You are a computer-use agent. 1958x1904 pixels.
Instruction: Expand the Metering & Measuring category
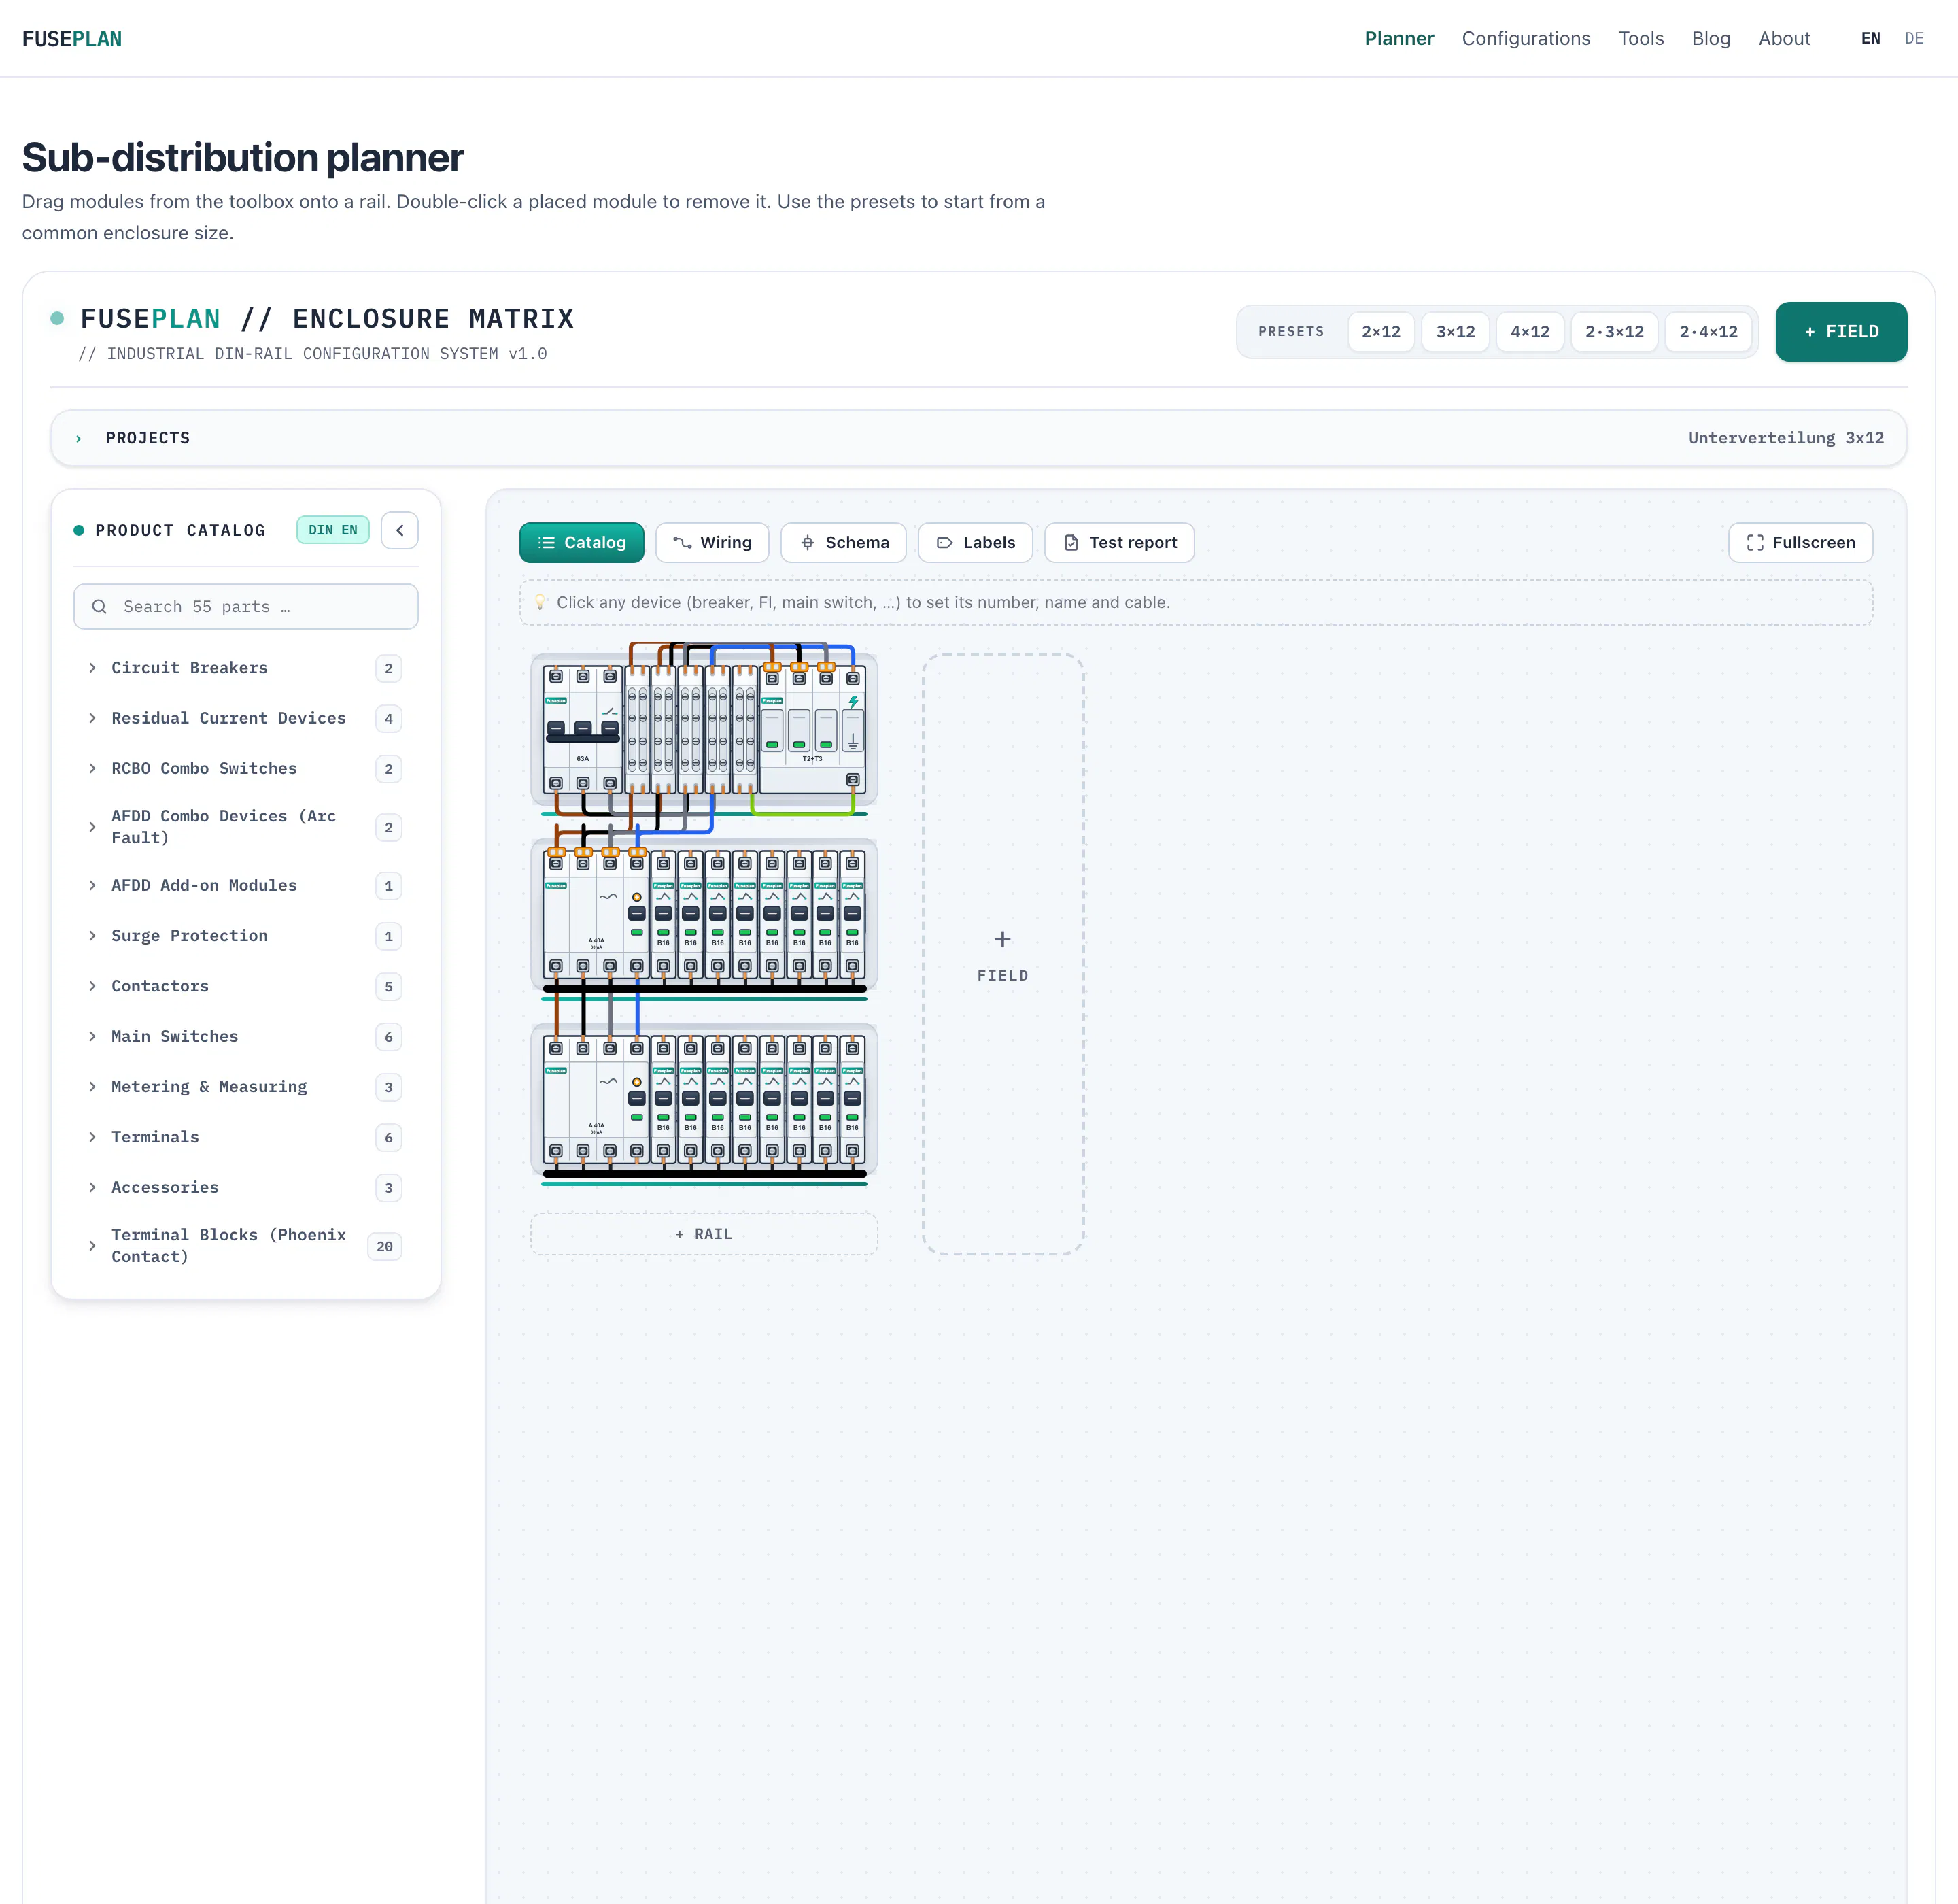[x=246, y=1086]
